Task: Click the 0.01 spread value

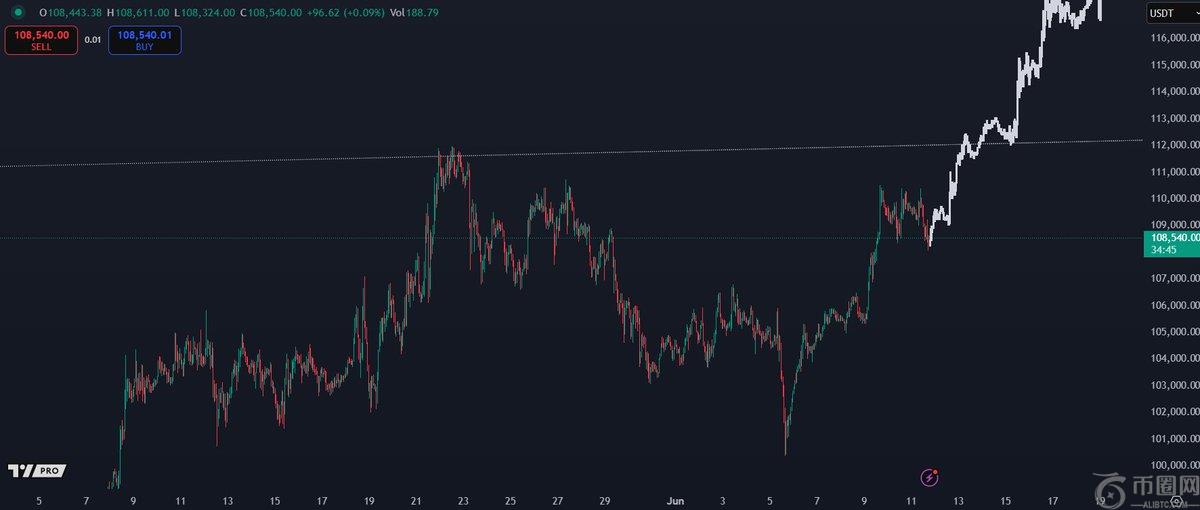Action: tap(93, 40)
